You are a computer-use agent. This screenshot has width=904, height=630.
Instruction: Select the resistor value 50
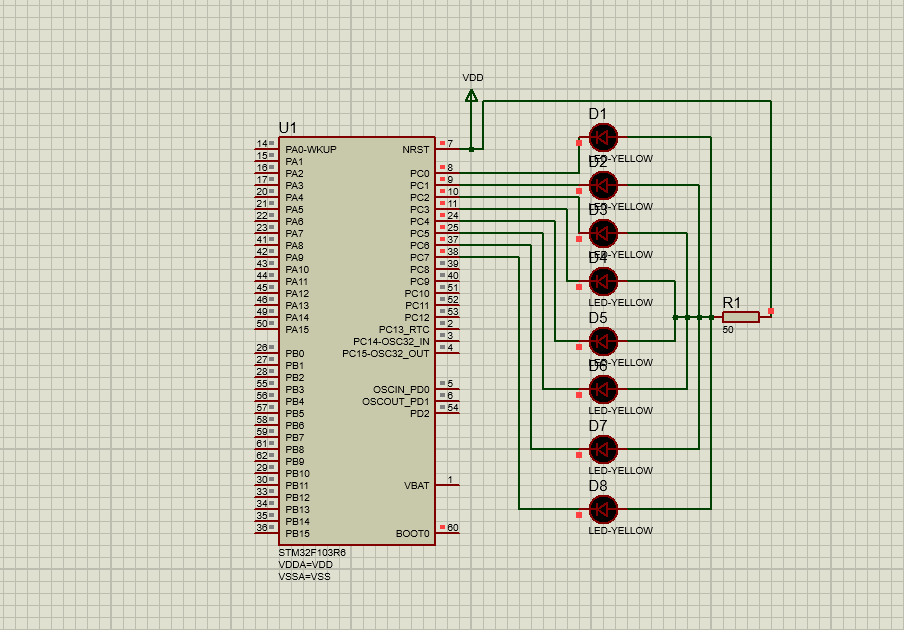pyautogui.click(x=728, y=330)
